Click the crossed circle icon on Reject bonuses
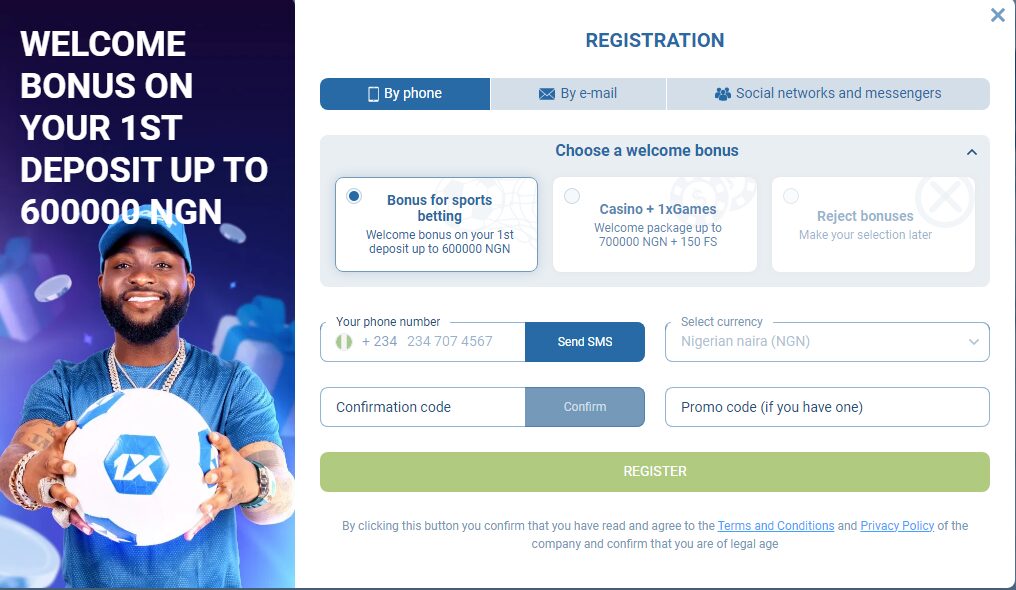The height and width of the screenshot is (590, 1016). click(944, 198)
